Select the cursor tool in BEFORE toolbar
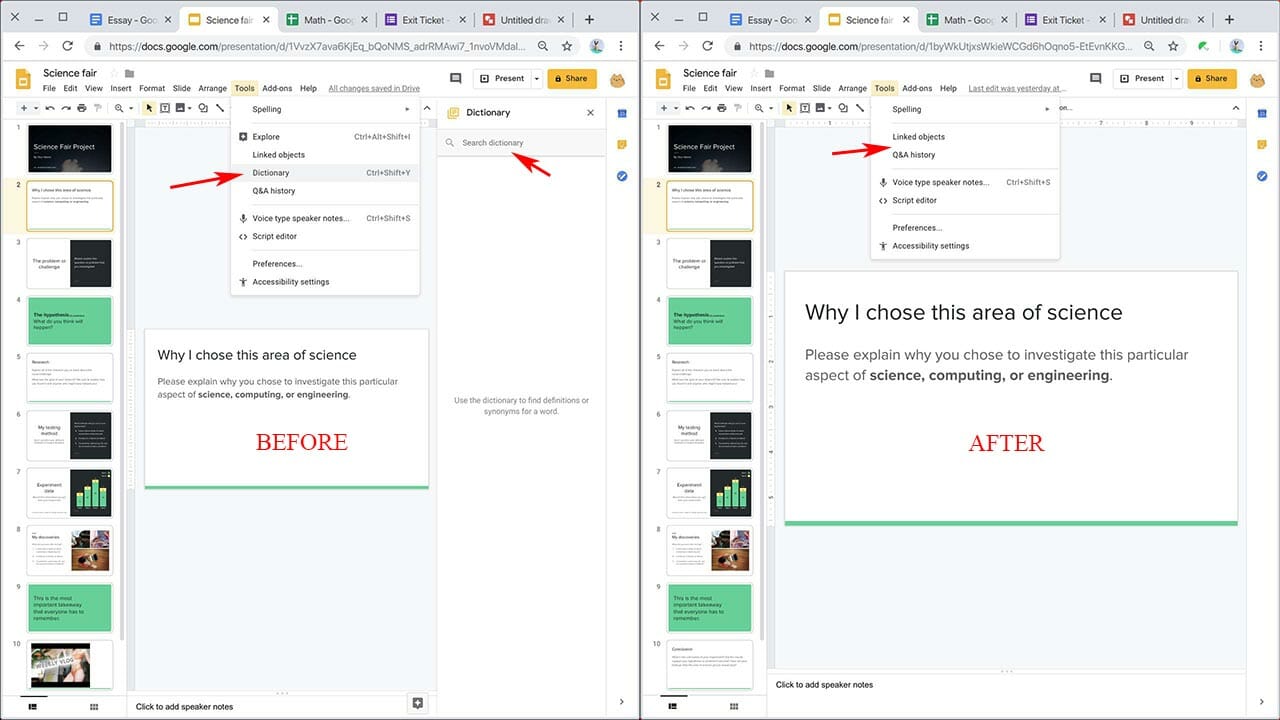The image size is (1280, 720). 149,108
